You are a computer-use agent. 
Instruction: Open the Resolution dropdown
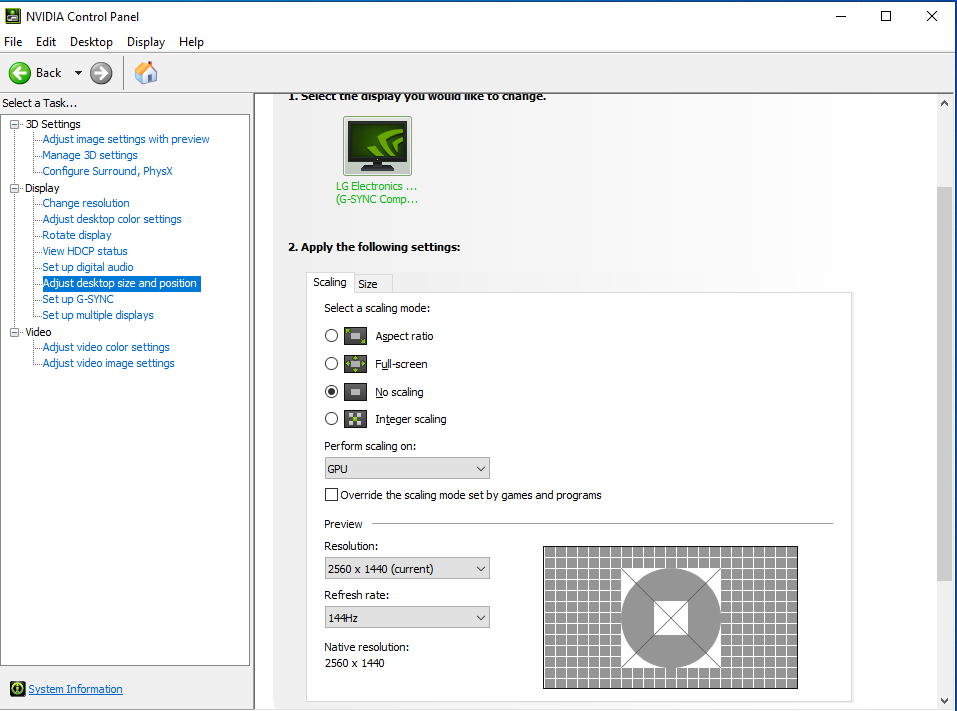pyautogui.click(x=406, y=569)
